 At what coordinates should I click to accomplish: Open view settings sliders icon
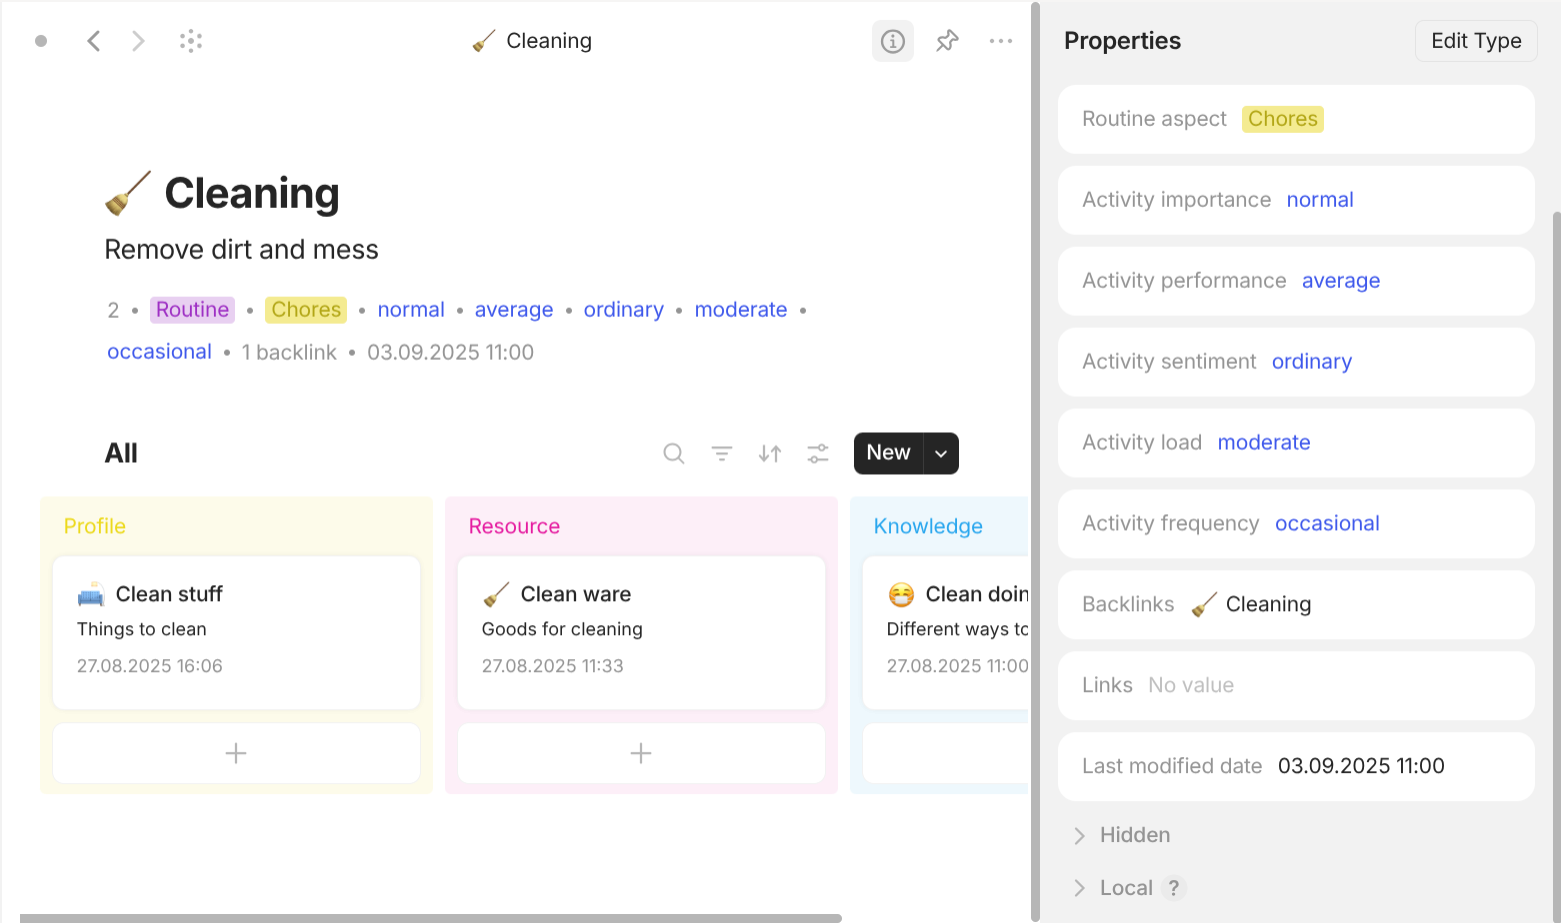(818, 454)
